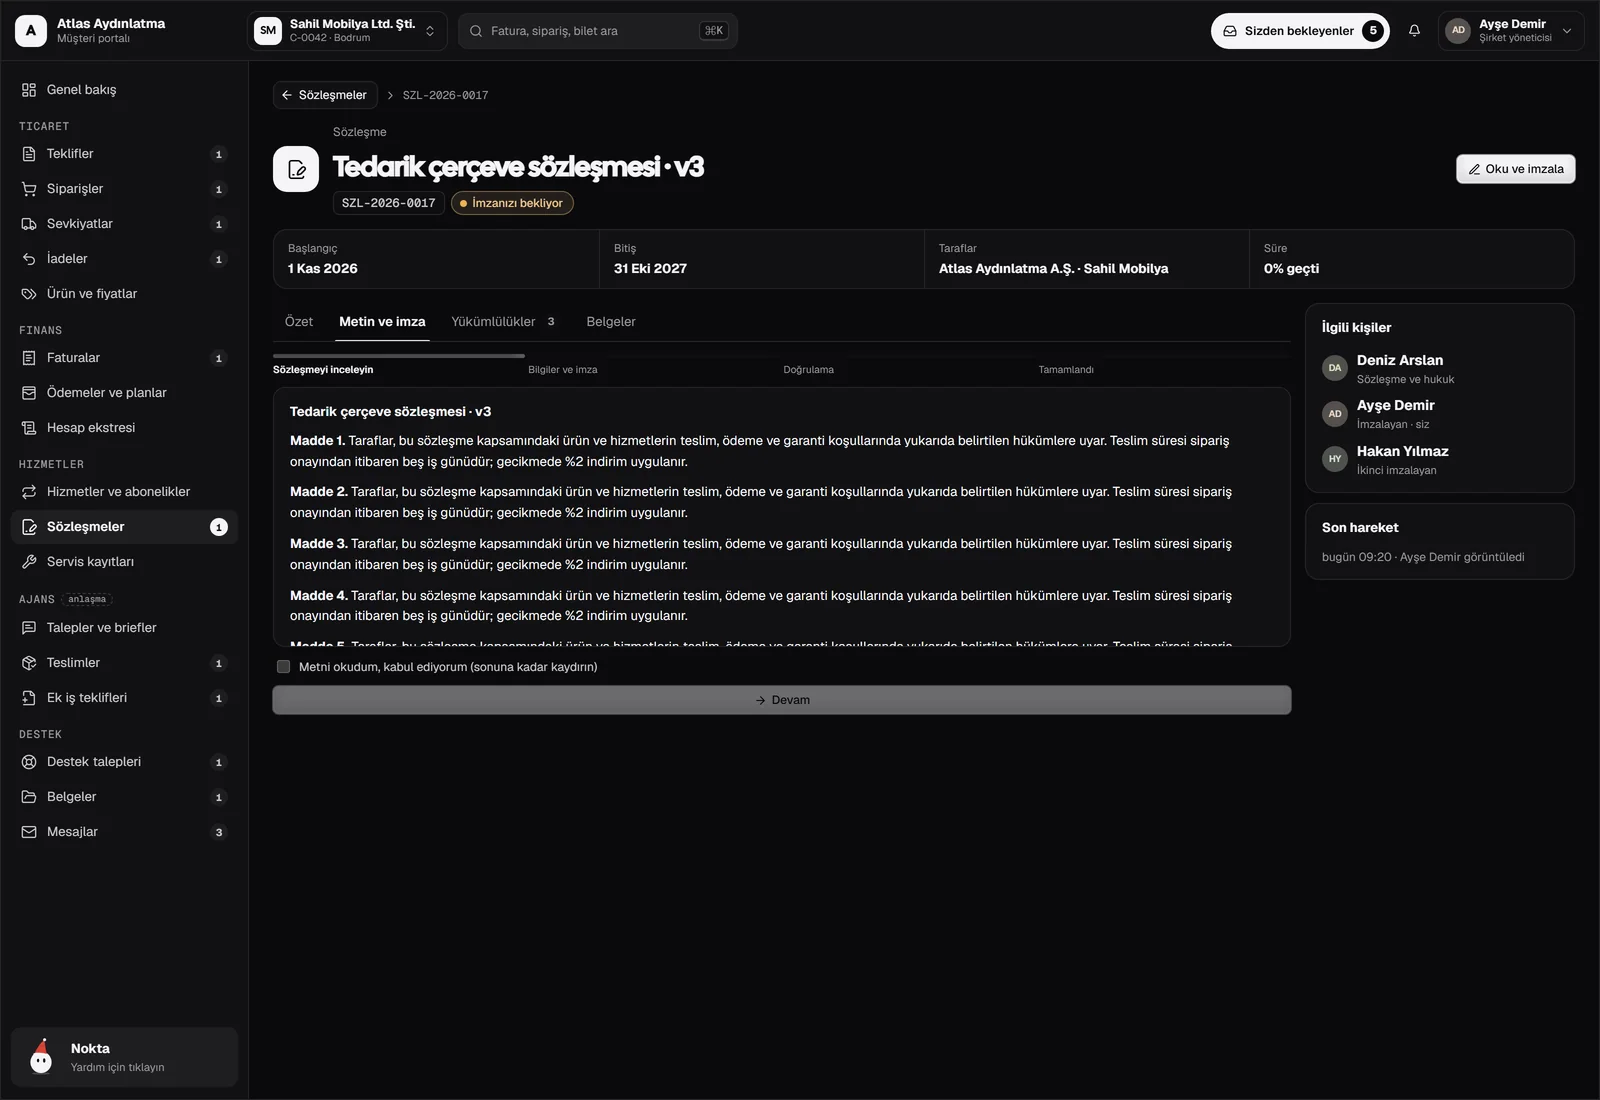Open Genel bakış dashboard icon
The image size is (1600, 1100).
(x=29, y=90)
